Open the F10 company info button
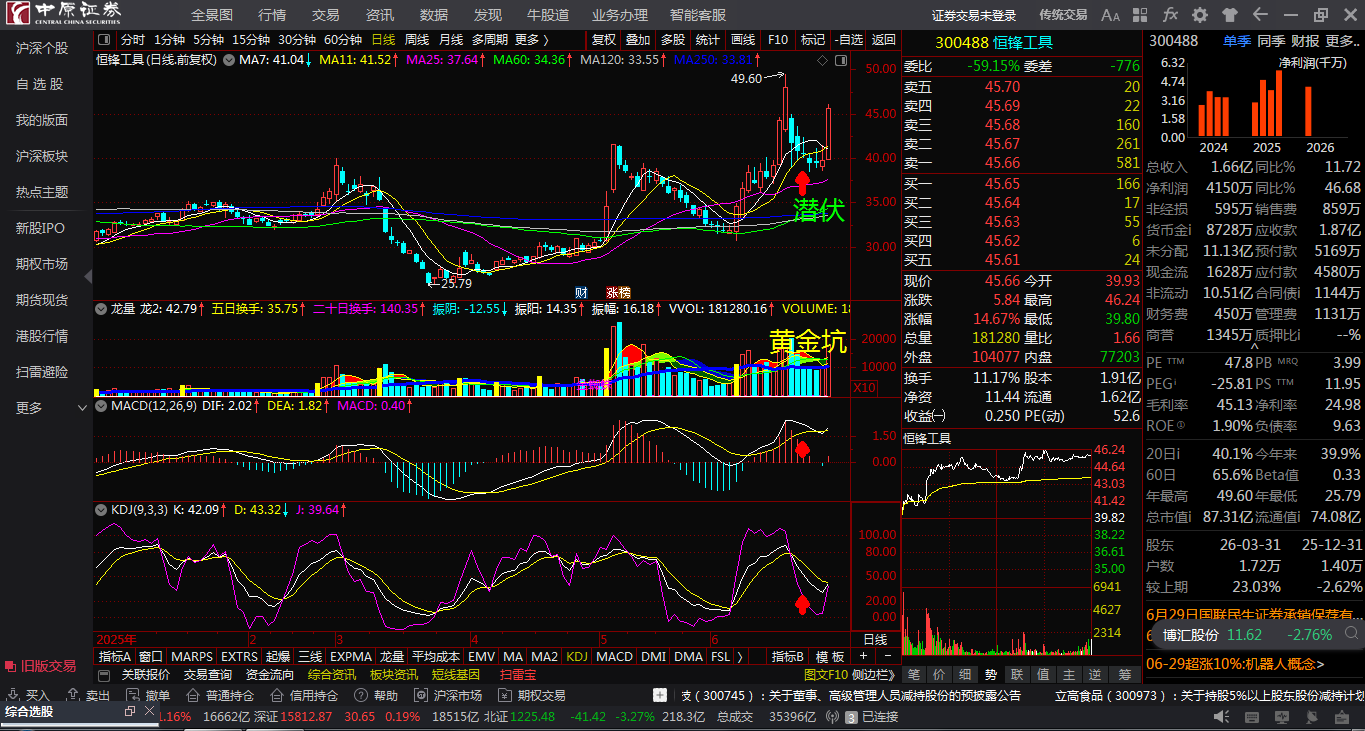This screenshot has height=731, width=1365. (x=777, y=40)
